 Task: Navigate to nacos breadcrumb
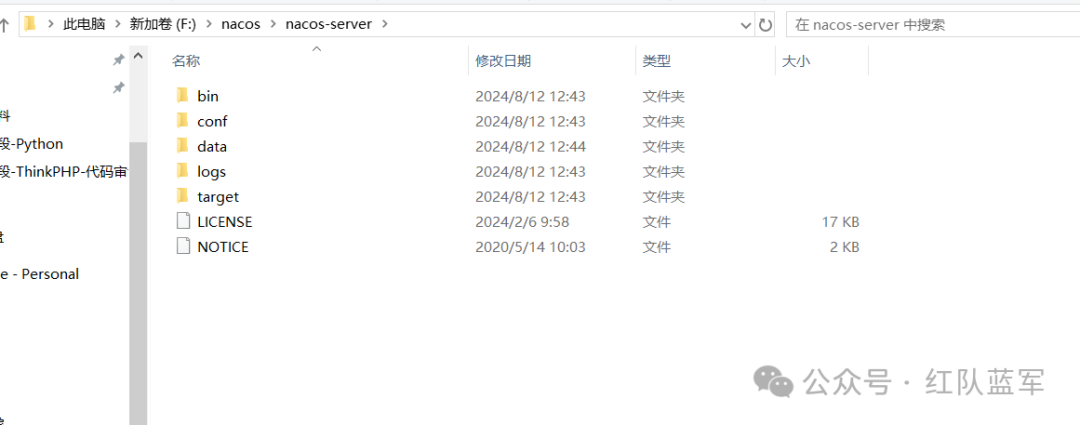pos(240,25)
